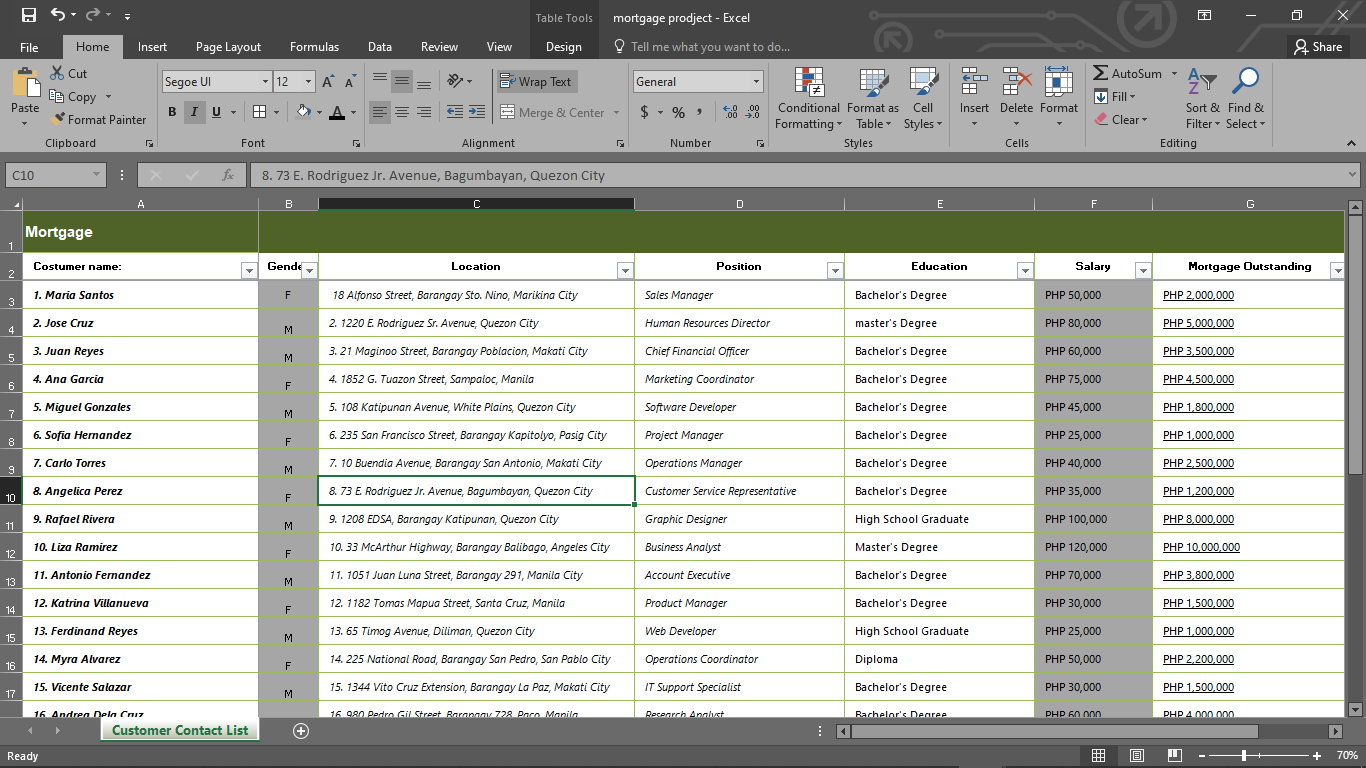This screenshot has width=1366, height=768.
Task: Open the font name Segoe UI dropdown
Action: [x=265, y=82]
